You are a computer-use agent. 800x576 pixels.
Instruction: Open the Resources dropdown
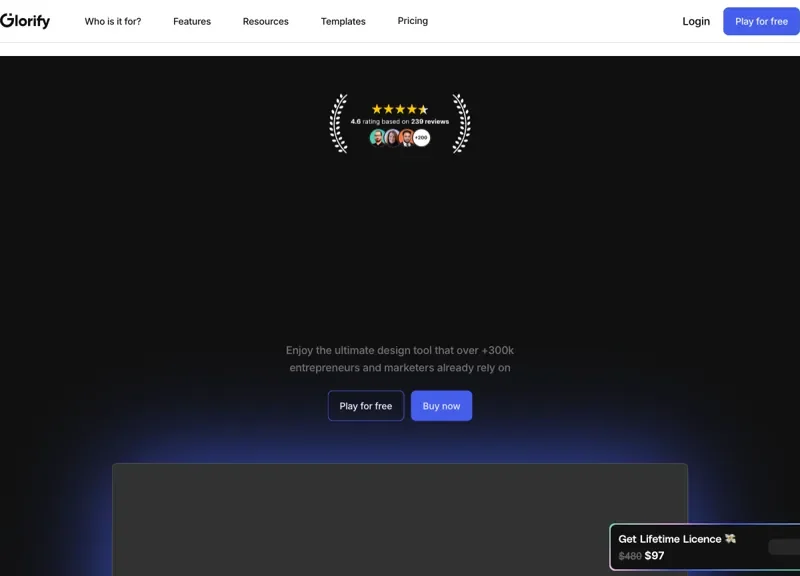[265, 21]
